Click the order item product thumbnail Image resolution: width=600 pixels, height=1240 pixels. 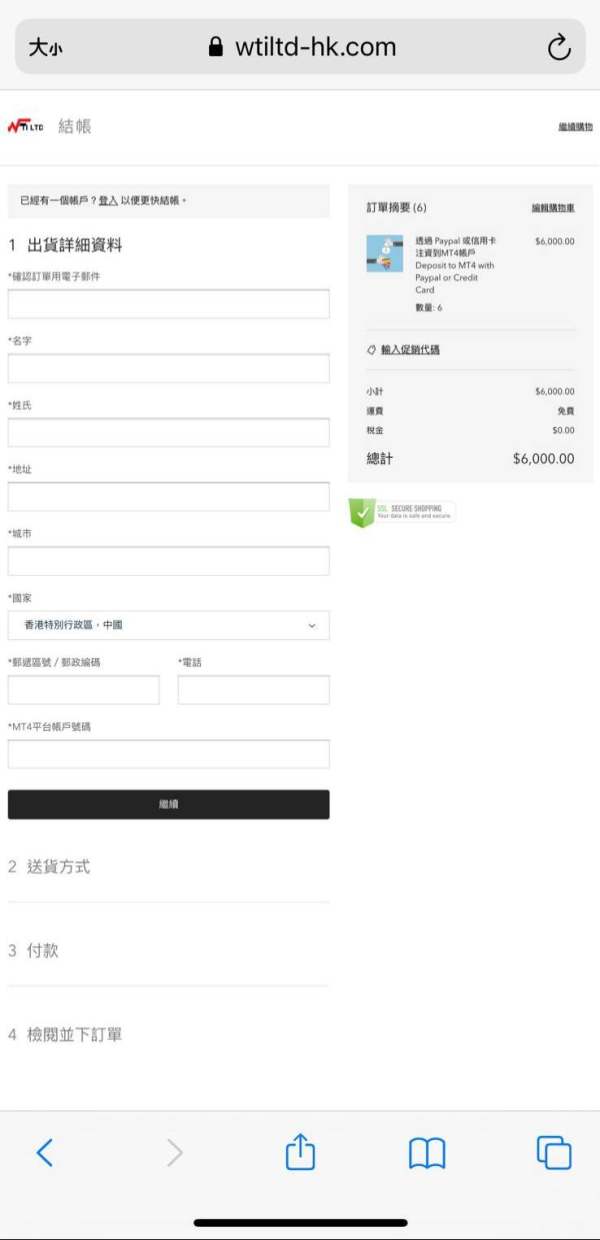pos(385,253)
